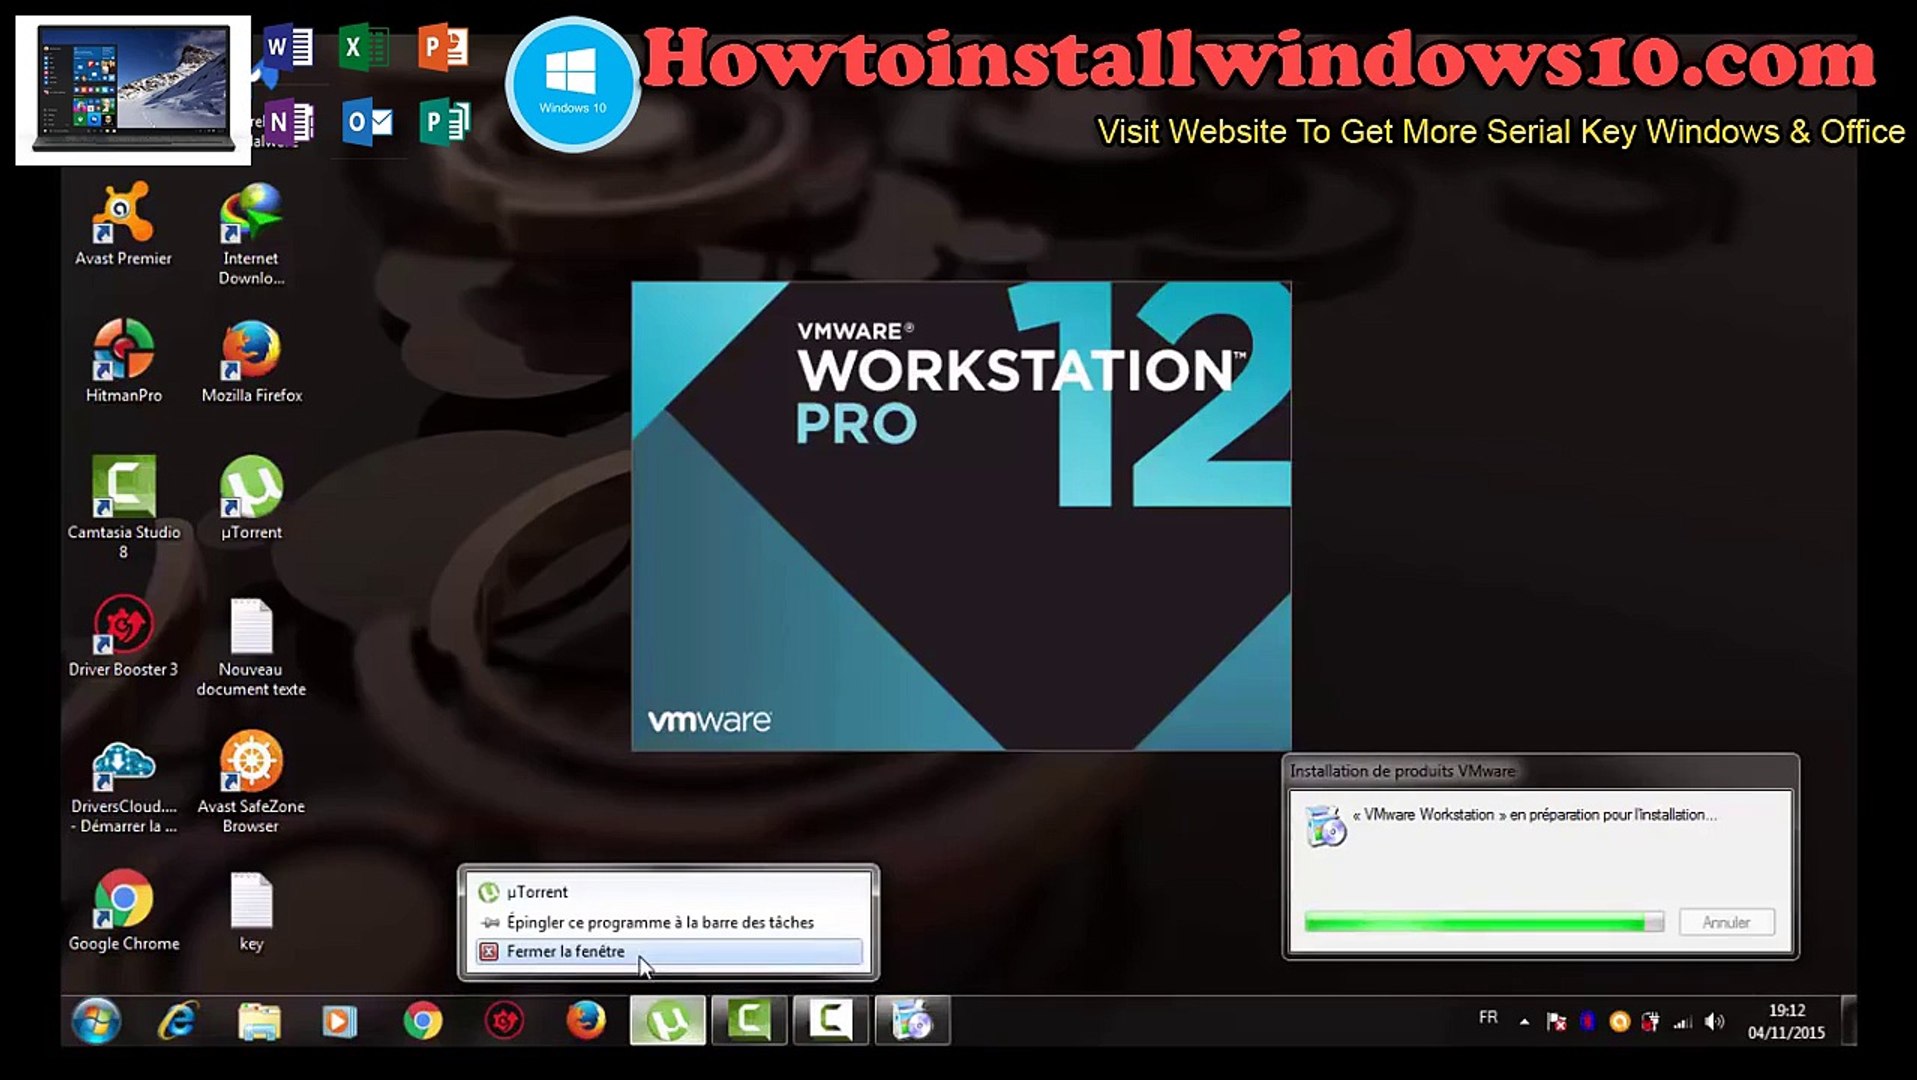This screenshot has width=1917, height=1080.
Task: Open the VMware installer taskbar item
Action: [x=912, y=1021]
